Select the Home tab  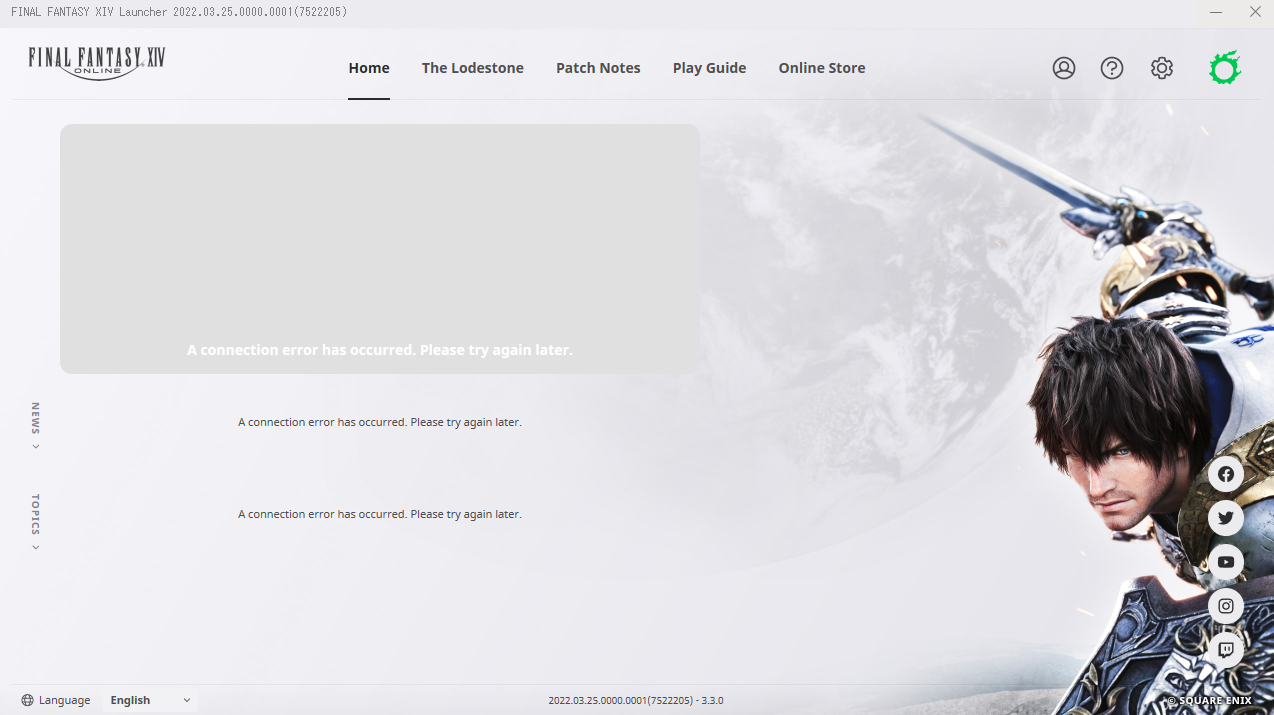(369, 68)
